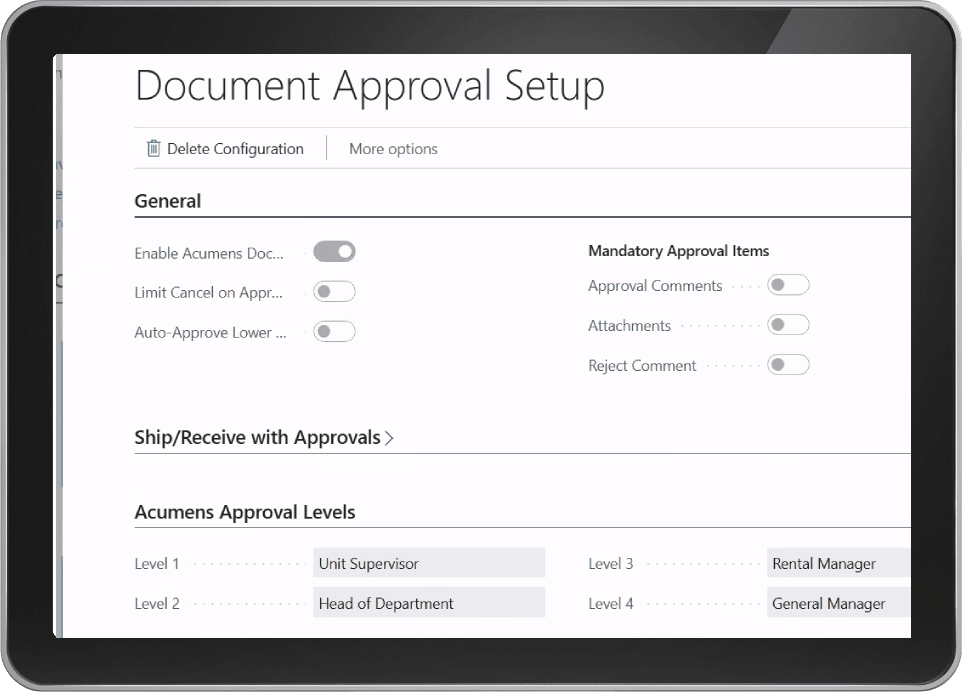The height and width of the screenshot is (692, 963).
Task: Enable the Auto-Approve Lower toggle
Action: 334,332
